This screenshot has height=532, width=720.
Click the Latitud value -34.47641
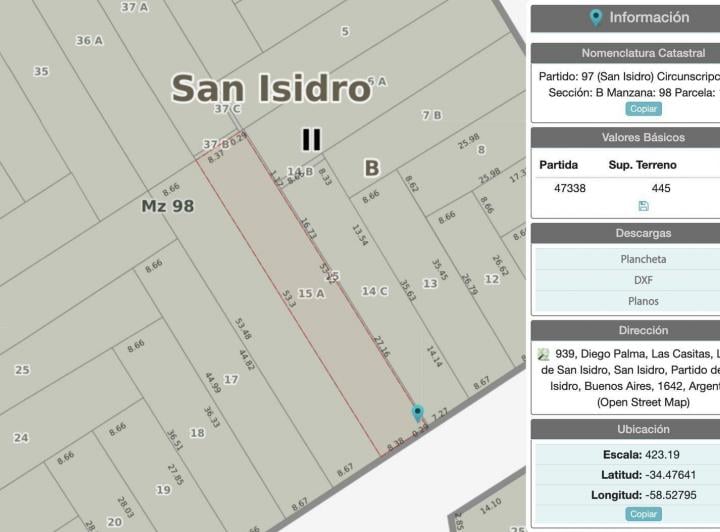pos(670,475)
